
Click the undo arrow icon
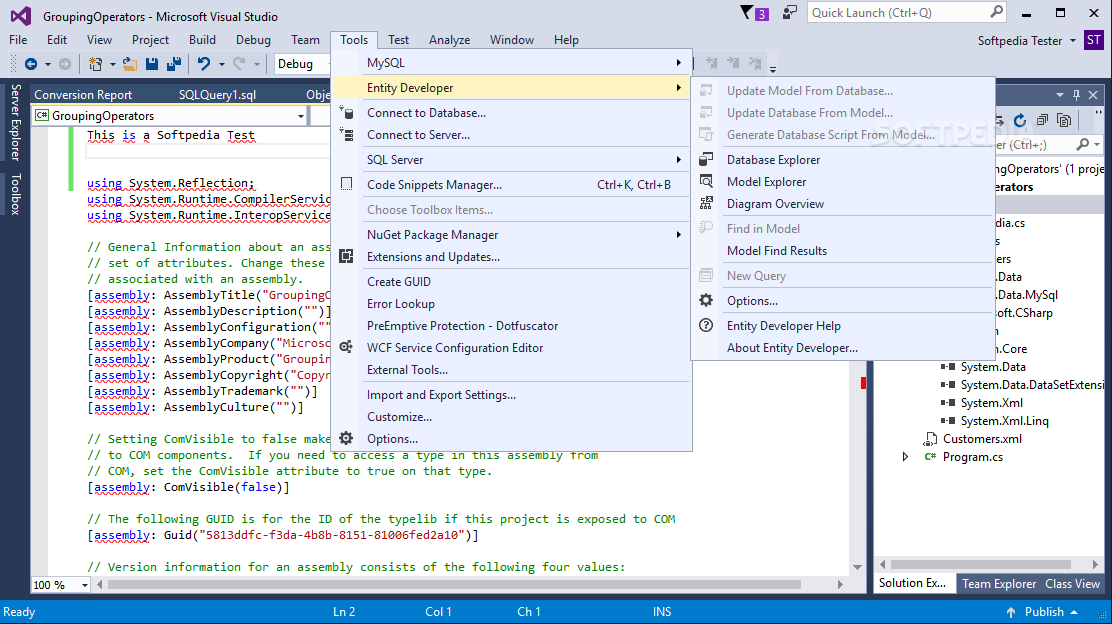pyautogui.click(x=204, y=64)
